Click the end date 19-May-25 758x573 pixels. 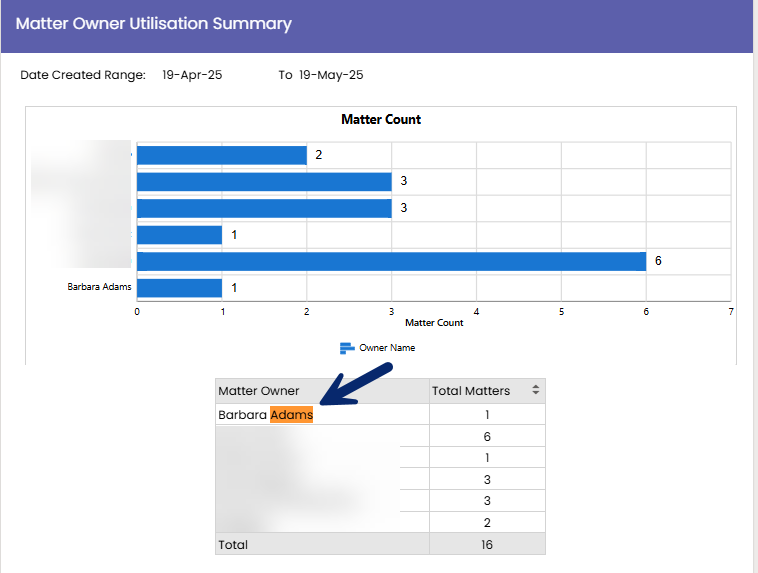pos(331,75)
